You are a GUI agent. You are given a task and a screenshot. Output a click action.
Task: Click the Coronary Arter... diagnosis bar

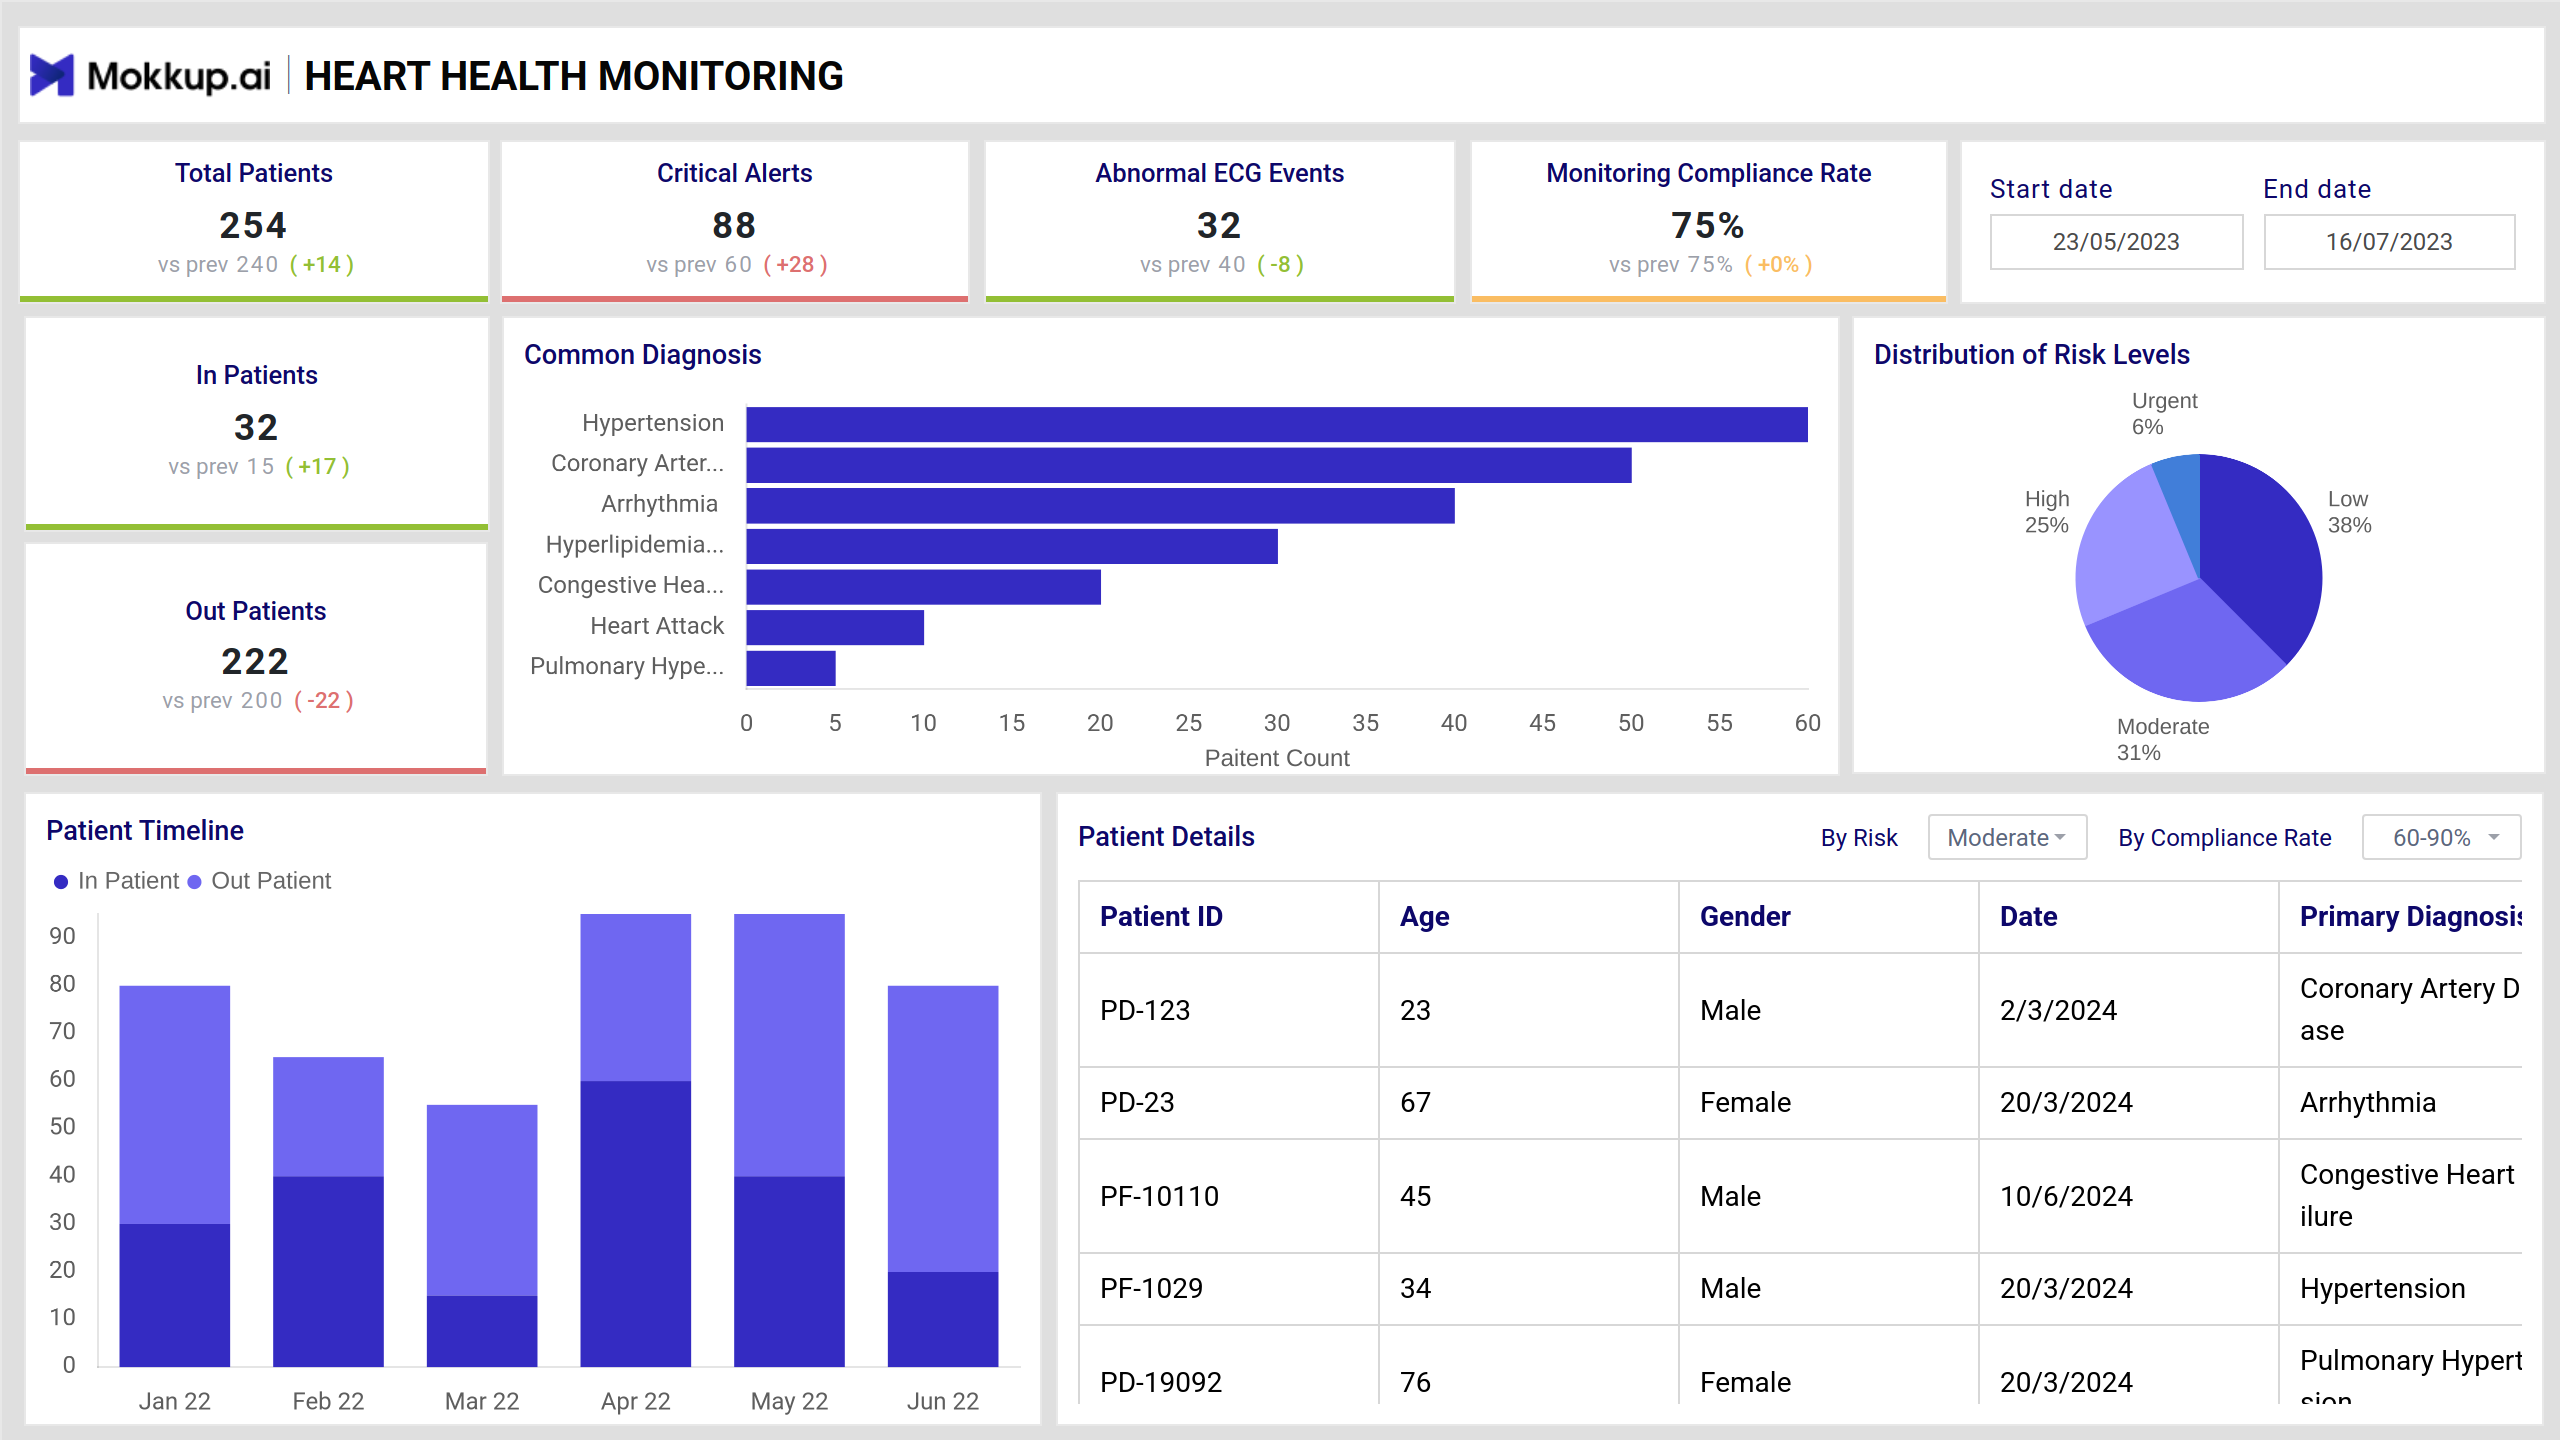[1189, 465]
